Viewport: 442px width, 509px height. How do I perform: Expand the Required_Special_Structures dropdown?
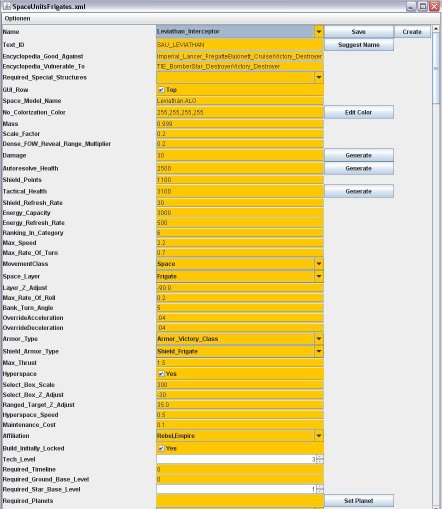click(319, 77)
